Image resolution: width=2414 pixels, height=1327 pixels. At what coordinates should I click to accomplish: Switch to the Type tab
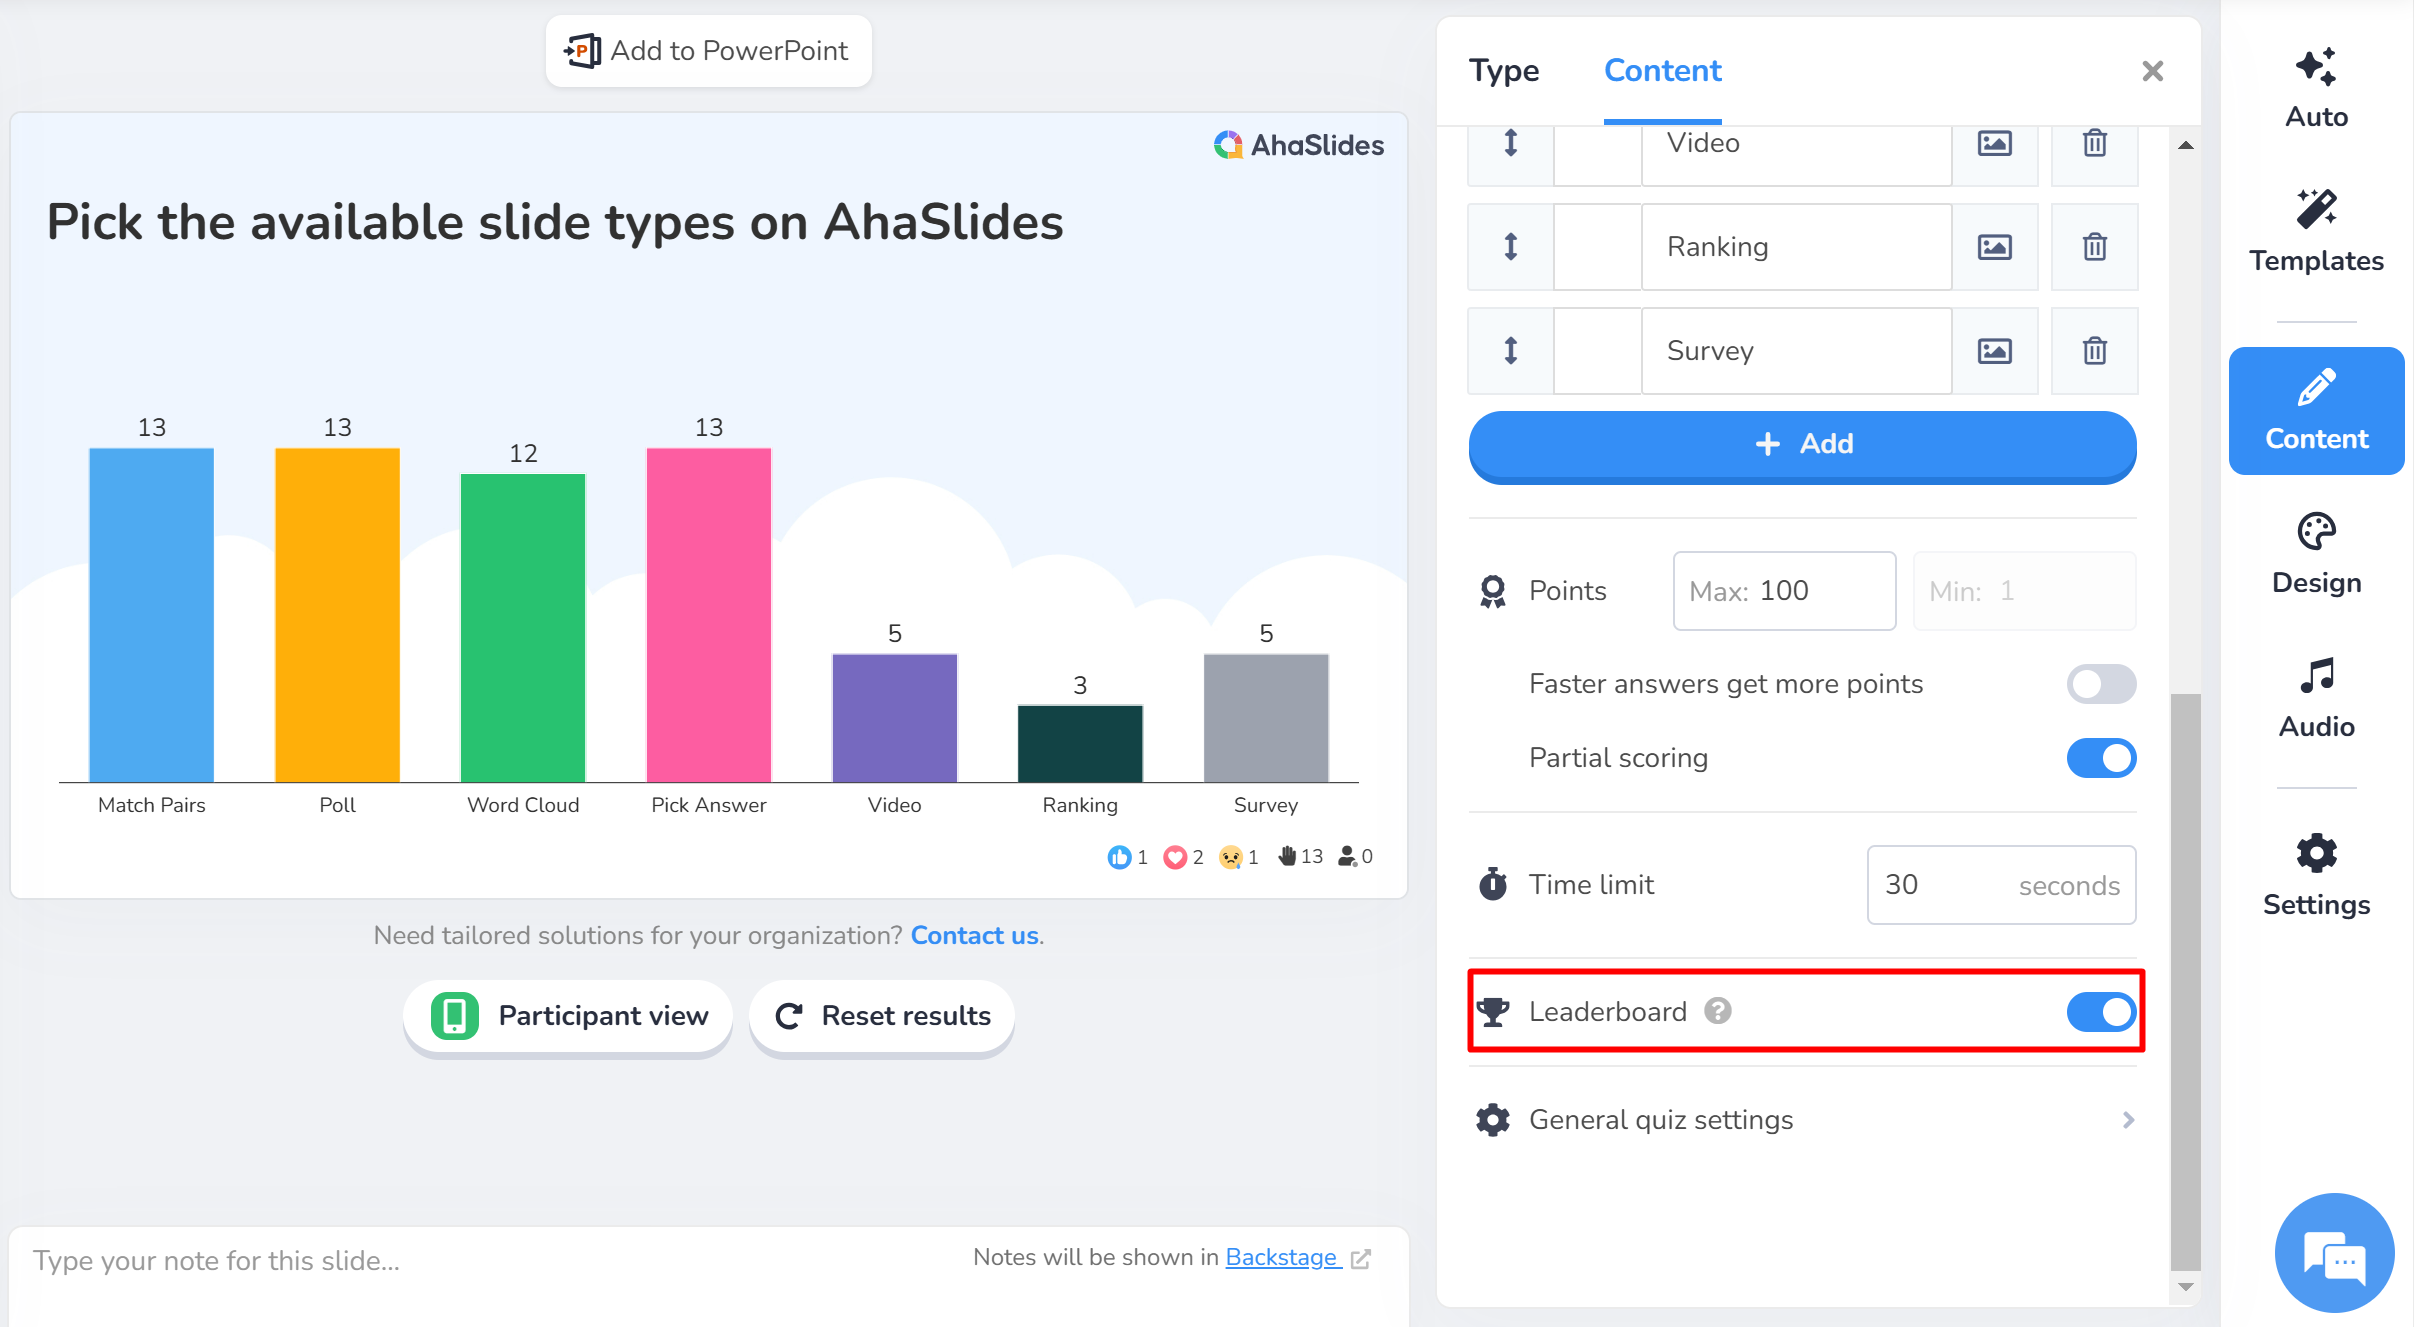1503,71
